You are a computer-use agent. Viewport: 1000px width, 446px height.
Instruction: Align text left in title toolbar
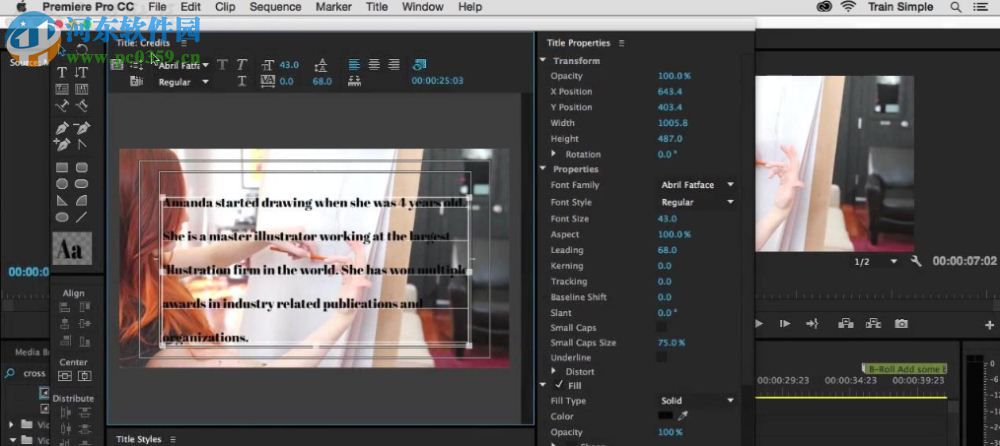(x=354, y=64)
